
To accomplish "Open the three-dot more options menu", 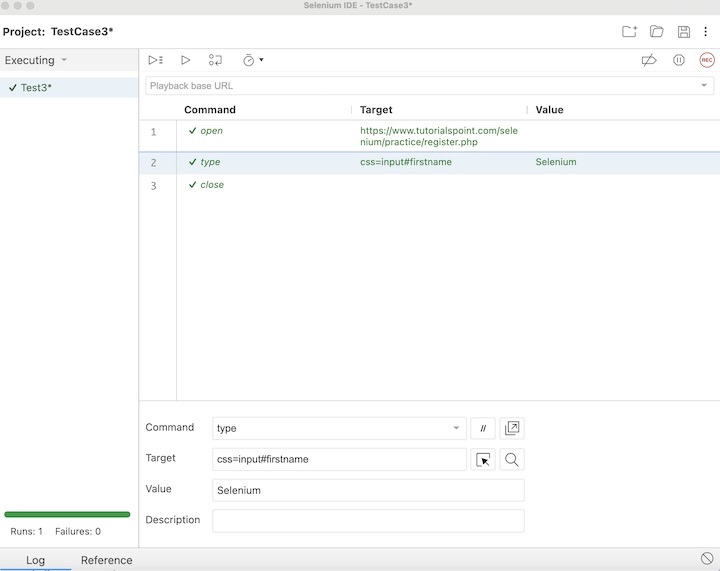I will click(x=705, y=32).
